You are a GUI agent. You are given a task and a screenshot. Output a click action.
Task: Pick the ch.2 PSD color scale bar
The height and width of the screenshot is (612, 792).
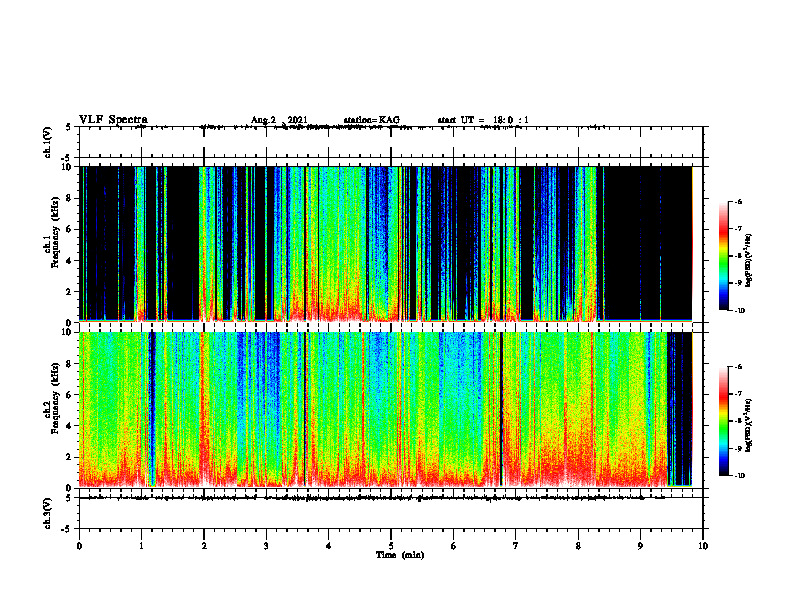[723, 421]
